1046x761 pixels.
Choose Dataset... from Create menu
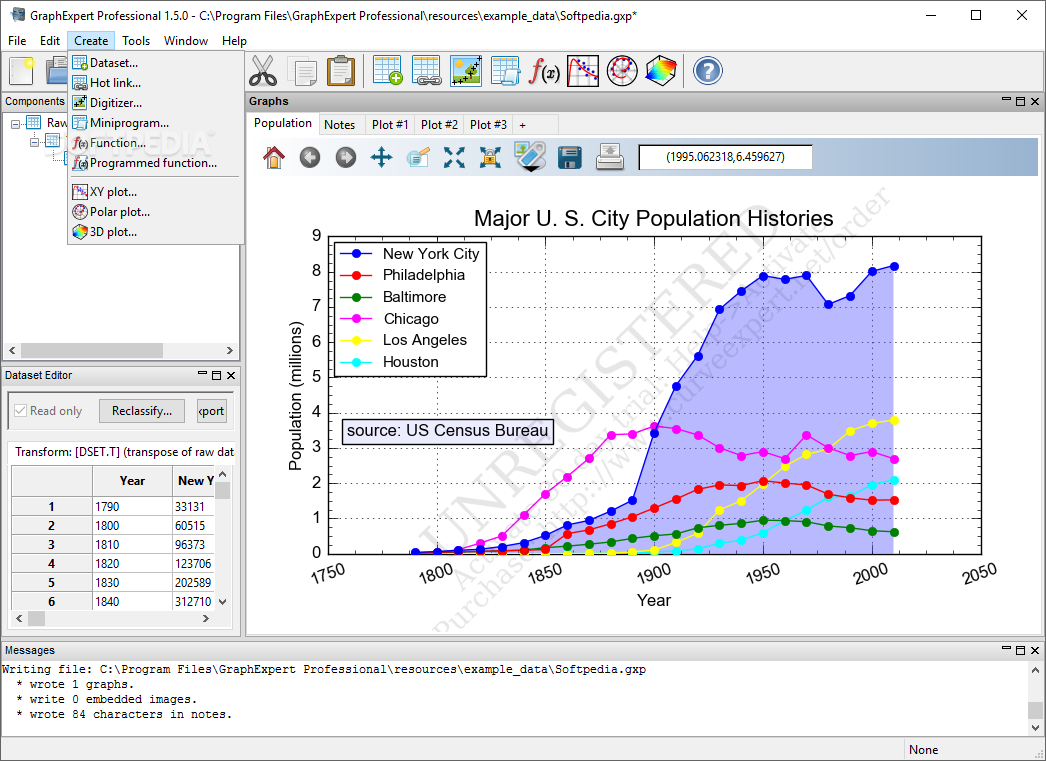coord(155,63)
